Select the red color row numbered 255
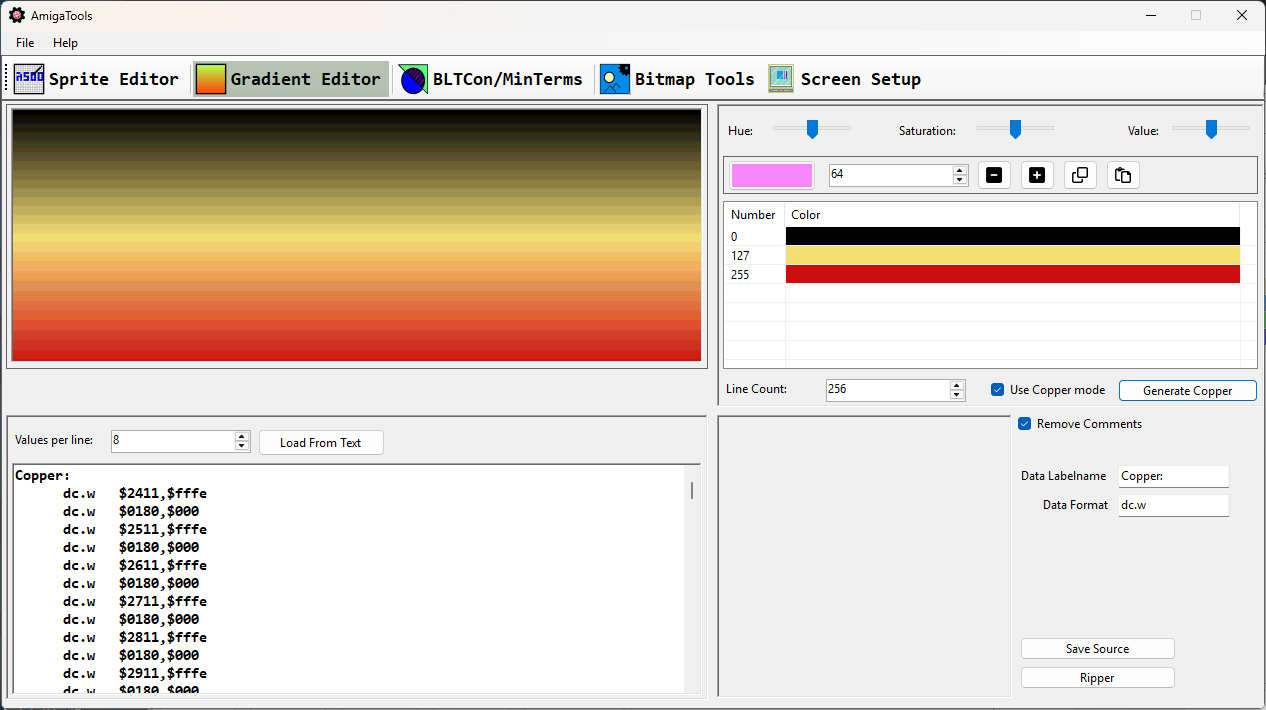The height and width of the screenshot is (710, 1266). coord(983,274)
